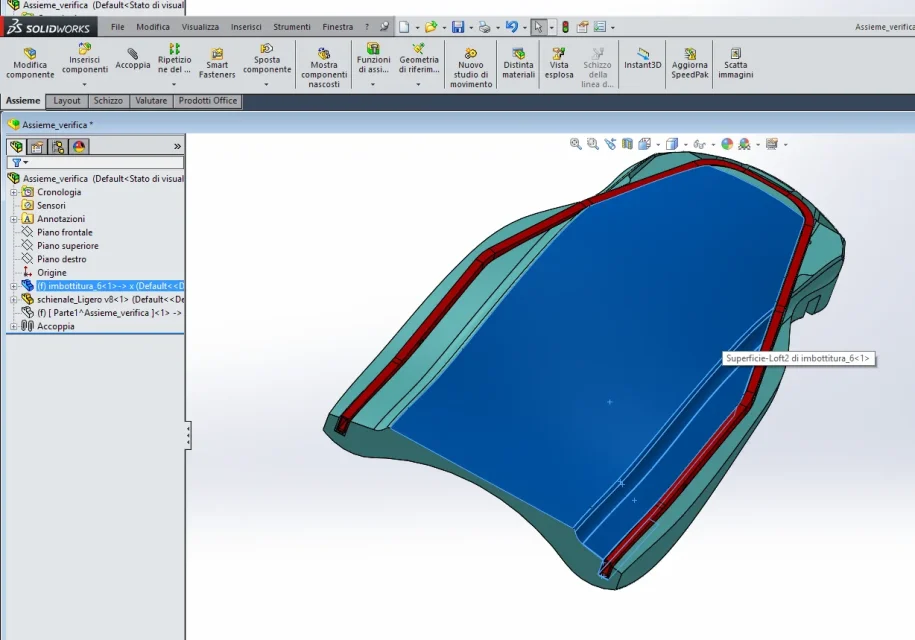Image resolution: width=915 pixels, height=640 pixels.
Task: Select Piano superiore in the tree
Action: [x=68, y=246]
